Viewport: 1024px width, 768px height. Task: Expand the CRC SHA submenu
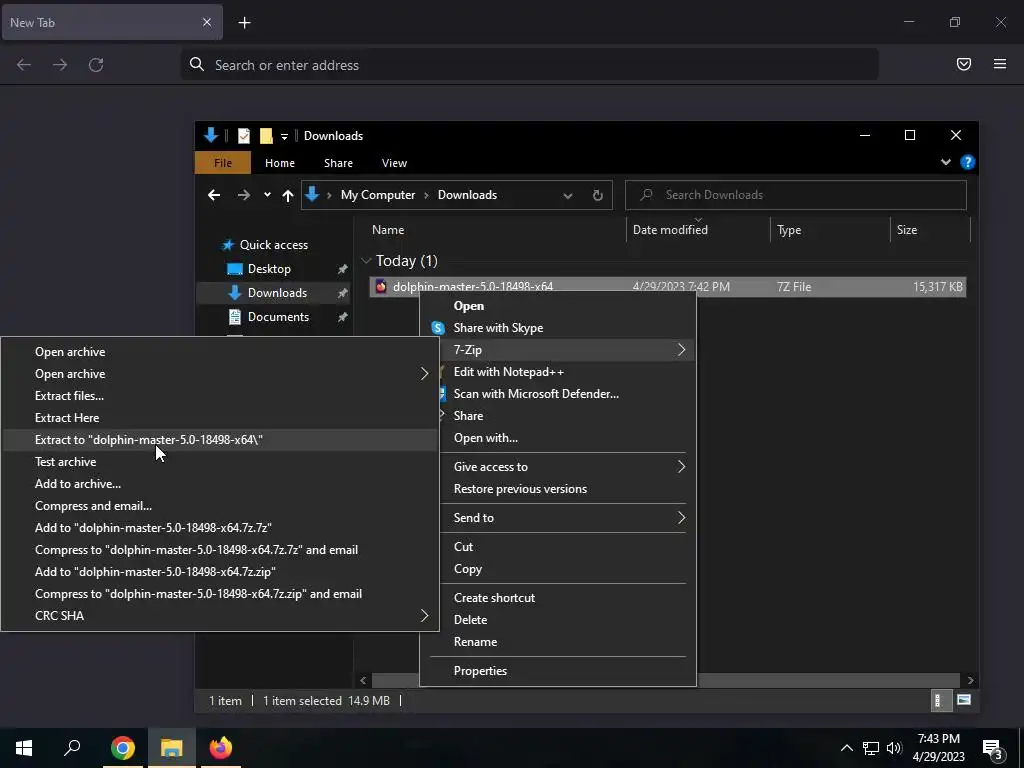coord(220,615)
